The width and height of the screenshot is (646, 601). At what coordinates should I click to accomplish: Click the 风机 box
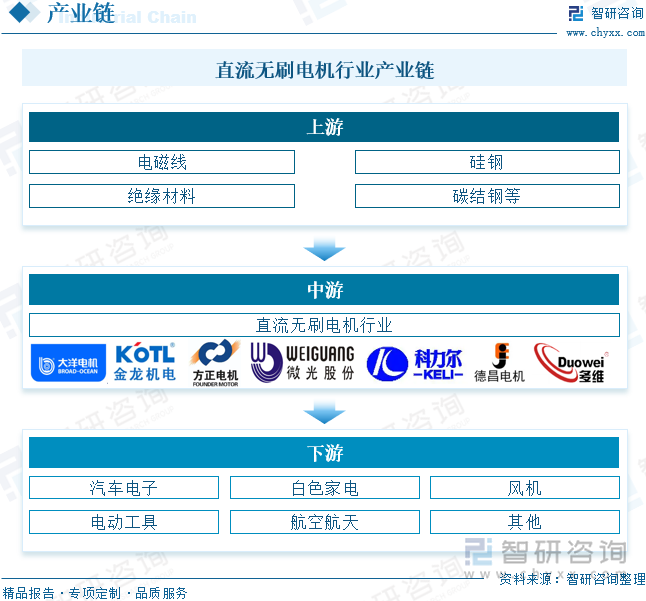[x=524, y=488]
